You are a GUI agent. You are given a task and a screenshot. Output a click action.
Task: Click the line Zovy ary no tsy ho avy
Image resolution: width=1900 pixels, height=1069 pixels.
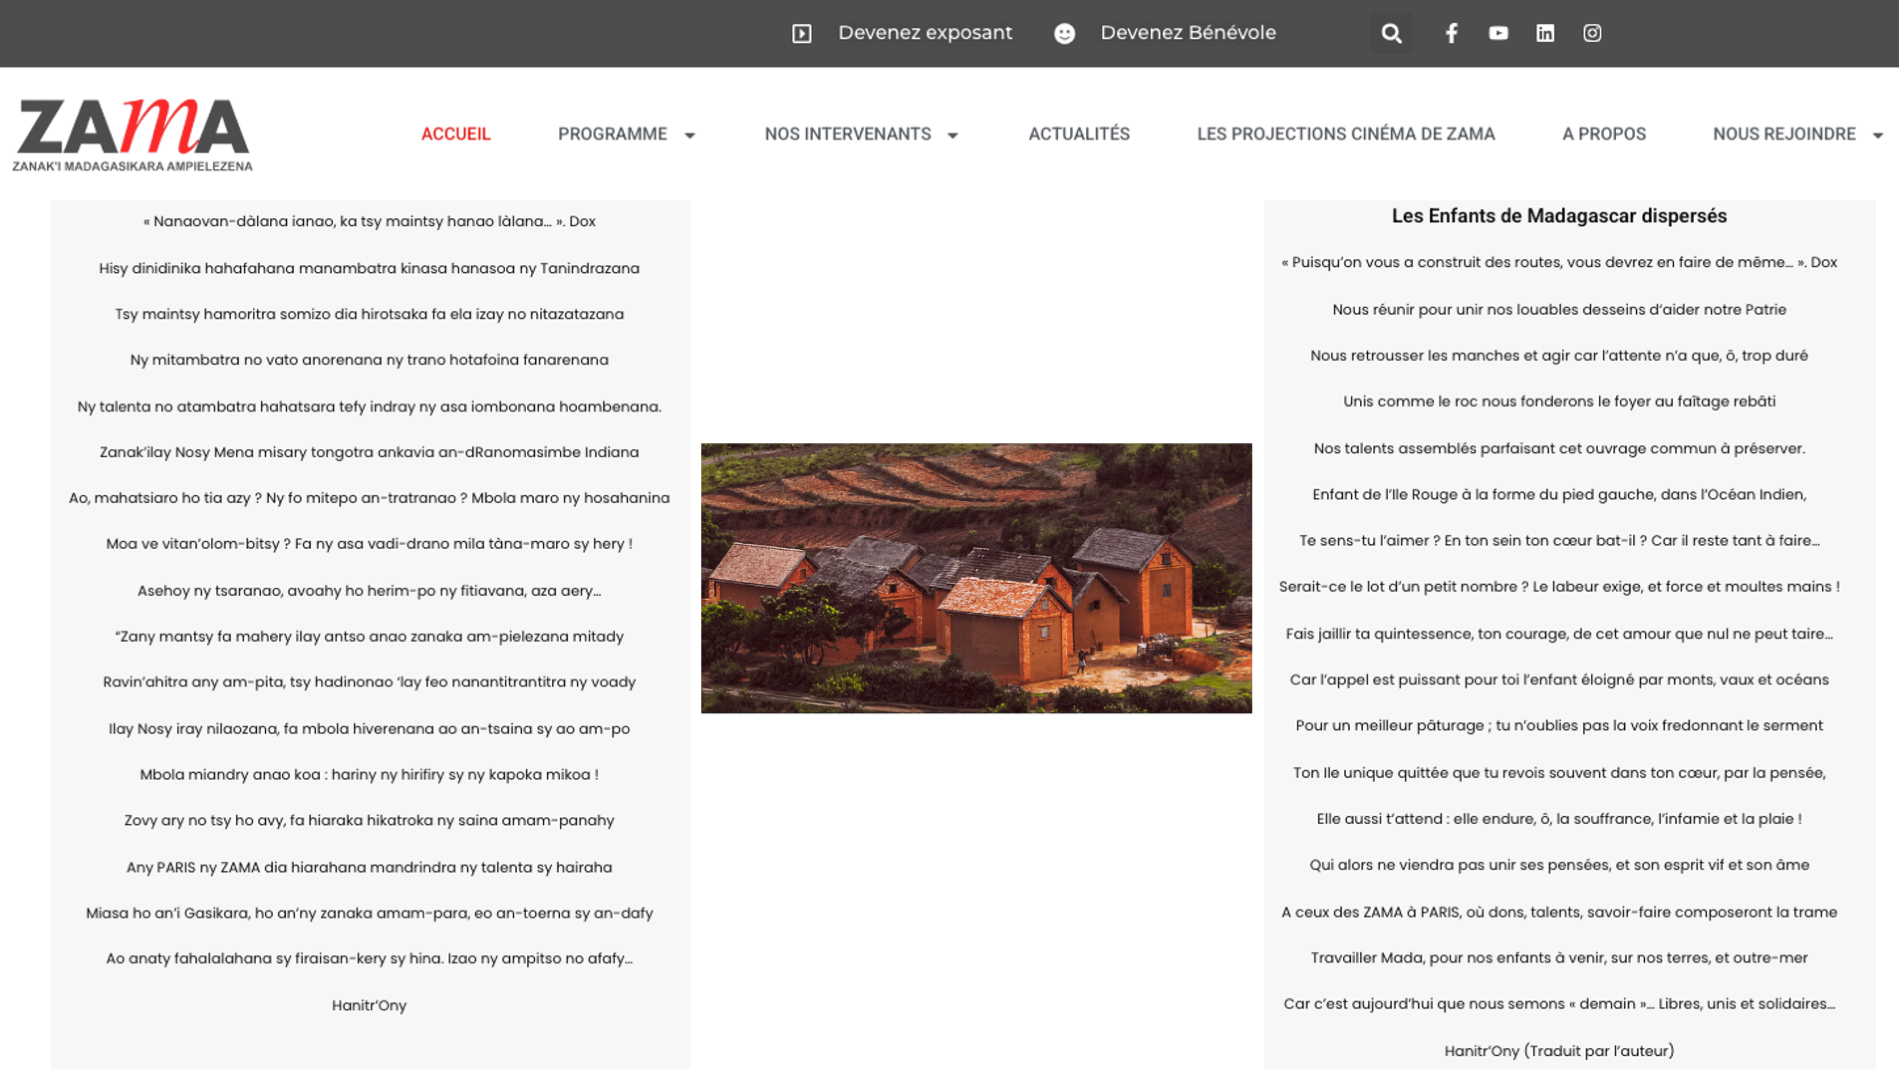(x=369, y=820)
